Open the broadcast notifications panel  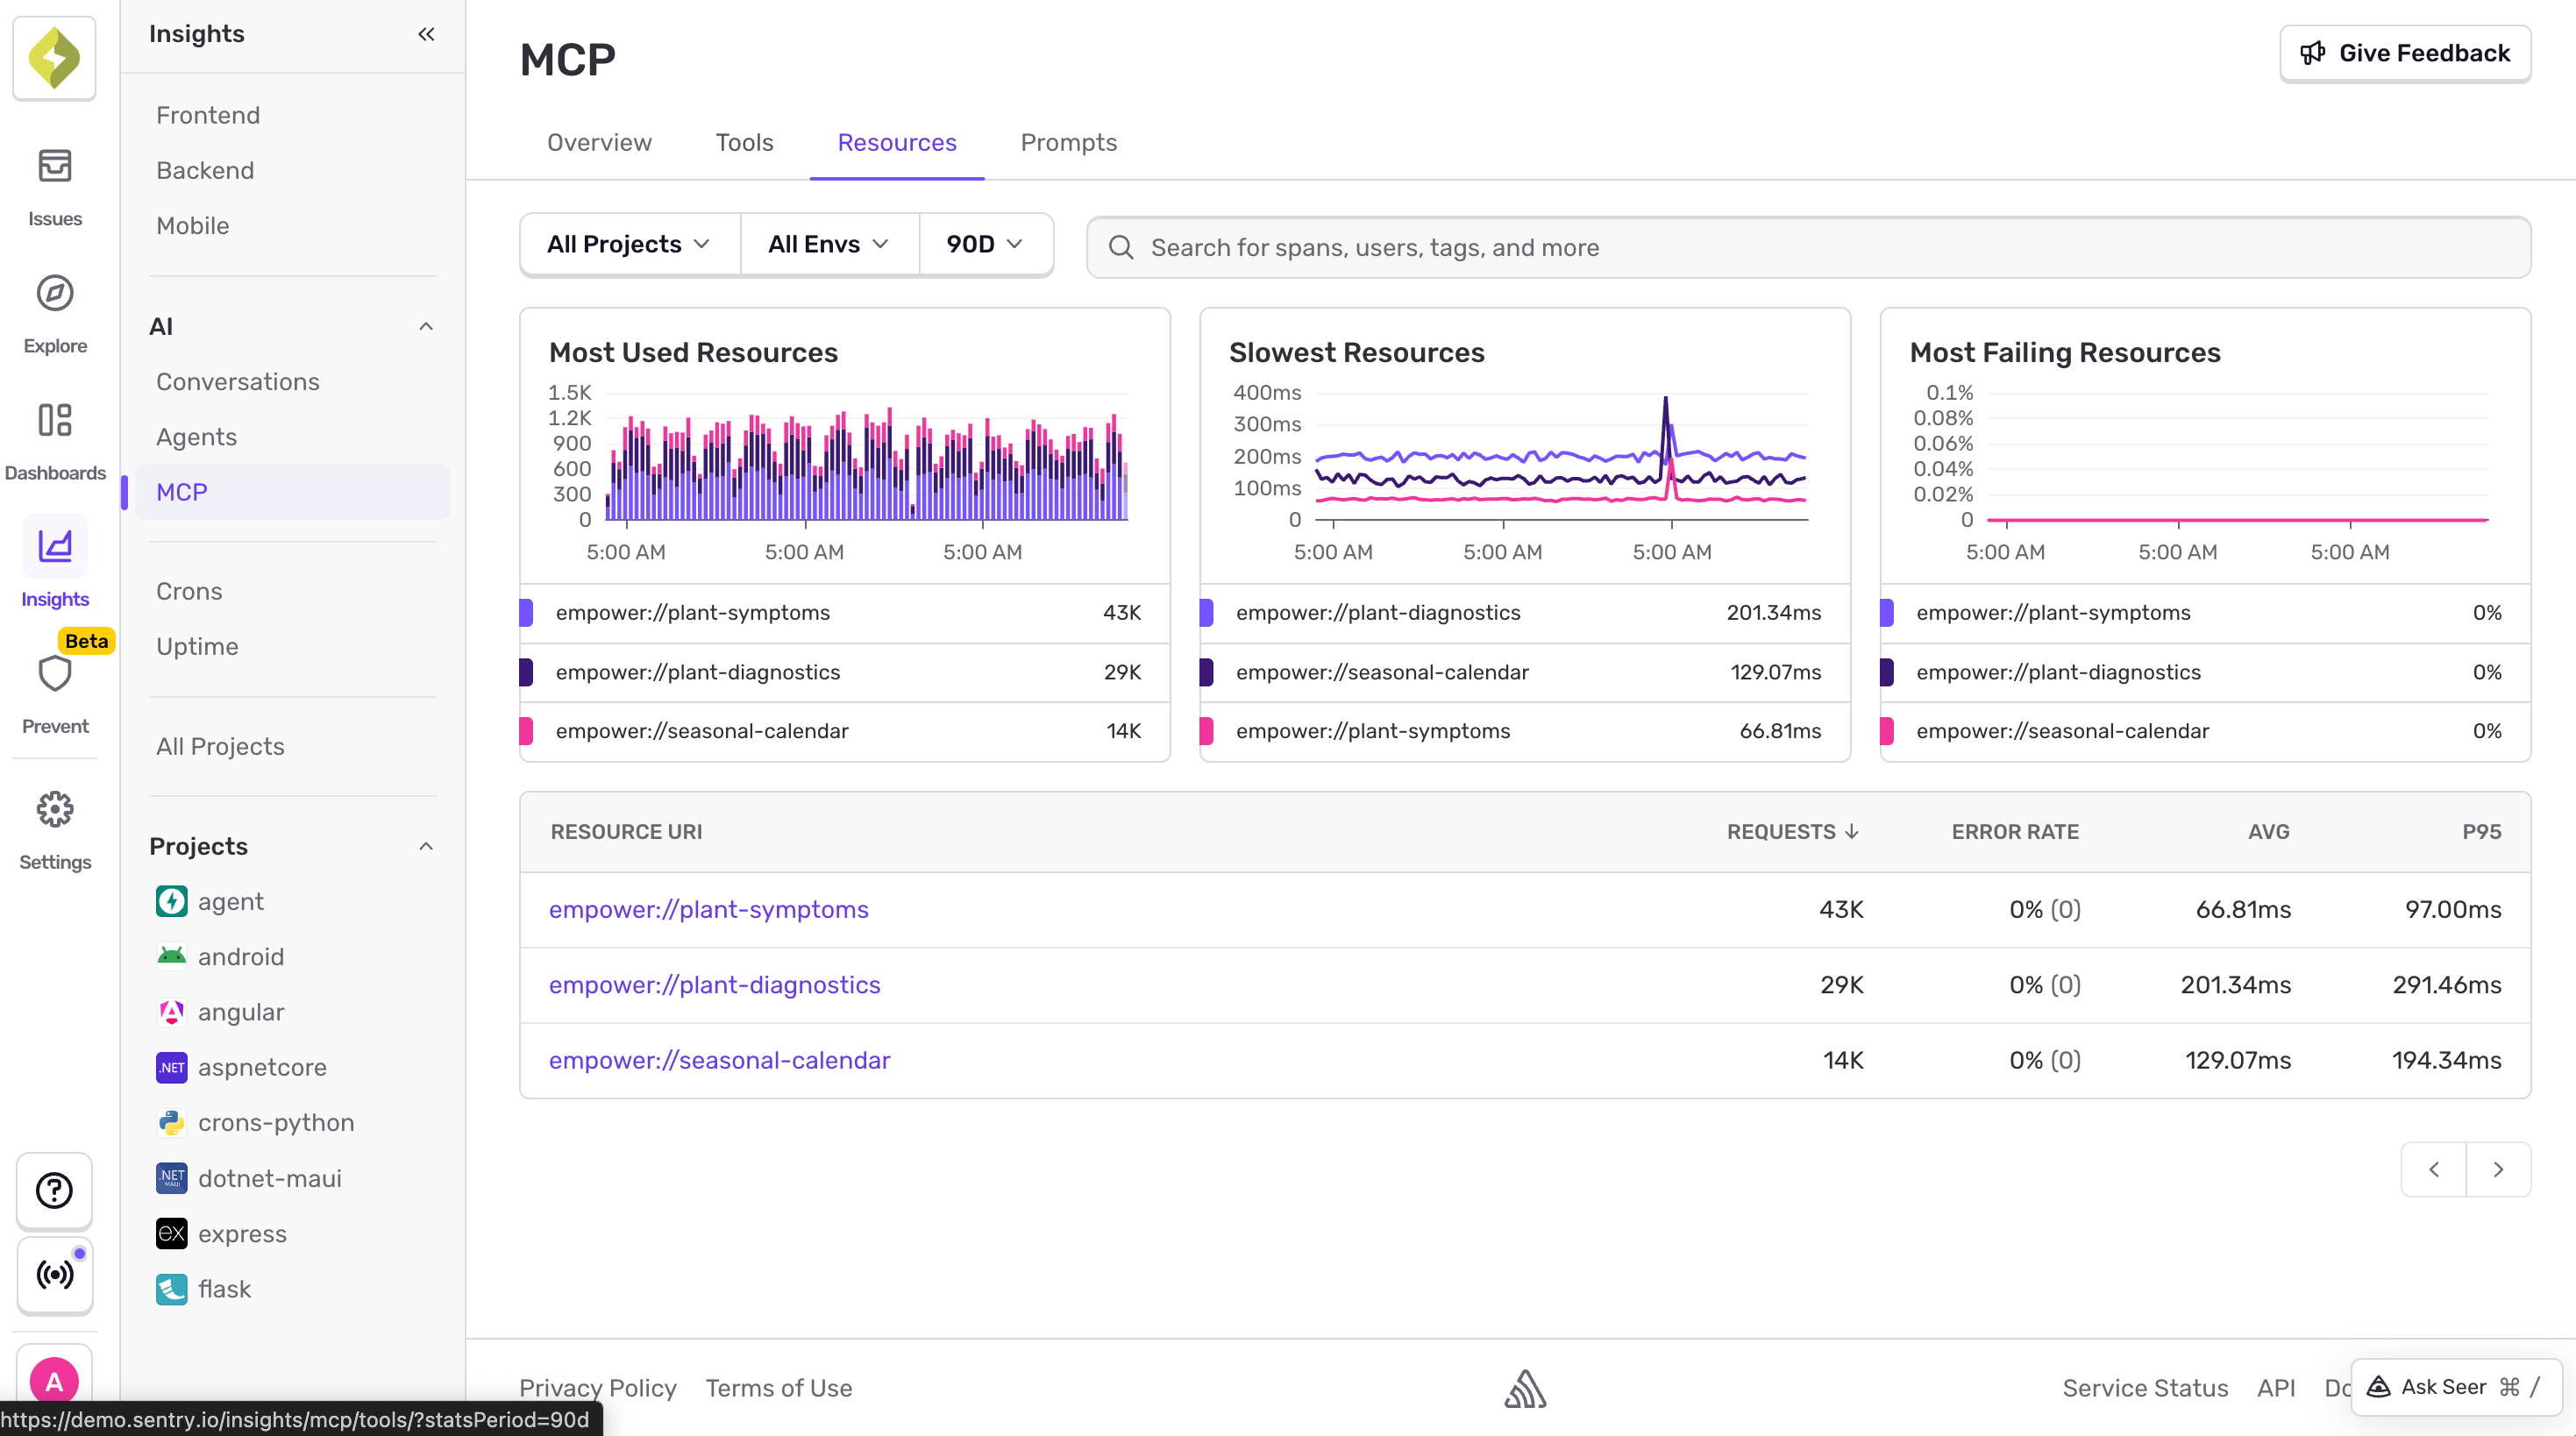(54, 1275)
